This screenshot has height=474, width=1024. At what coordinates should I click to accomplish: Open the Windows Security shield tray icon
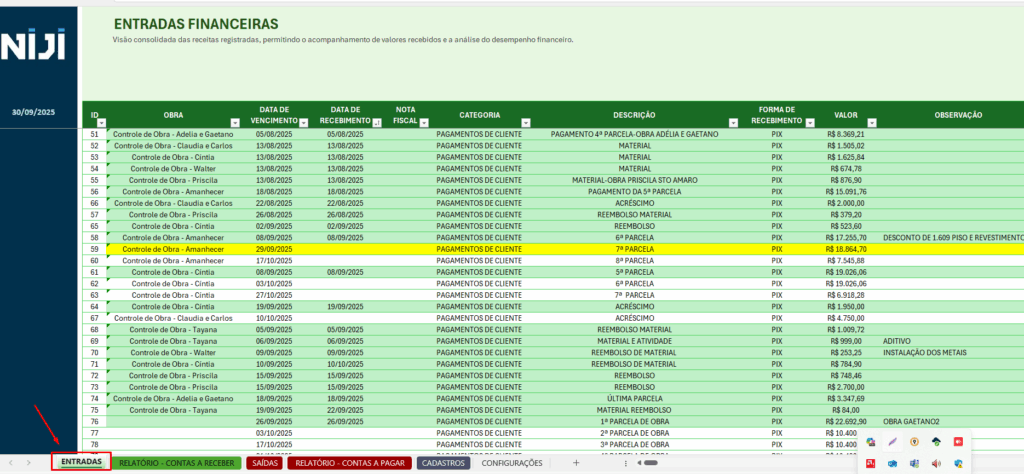[x=959, y=463]
